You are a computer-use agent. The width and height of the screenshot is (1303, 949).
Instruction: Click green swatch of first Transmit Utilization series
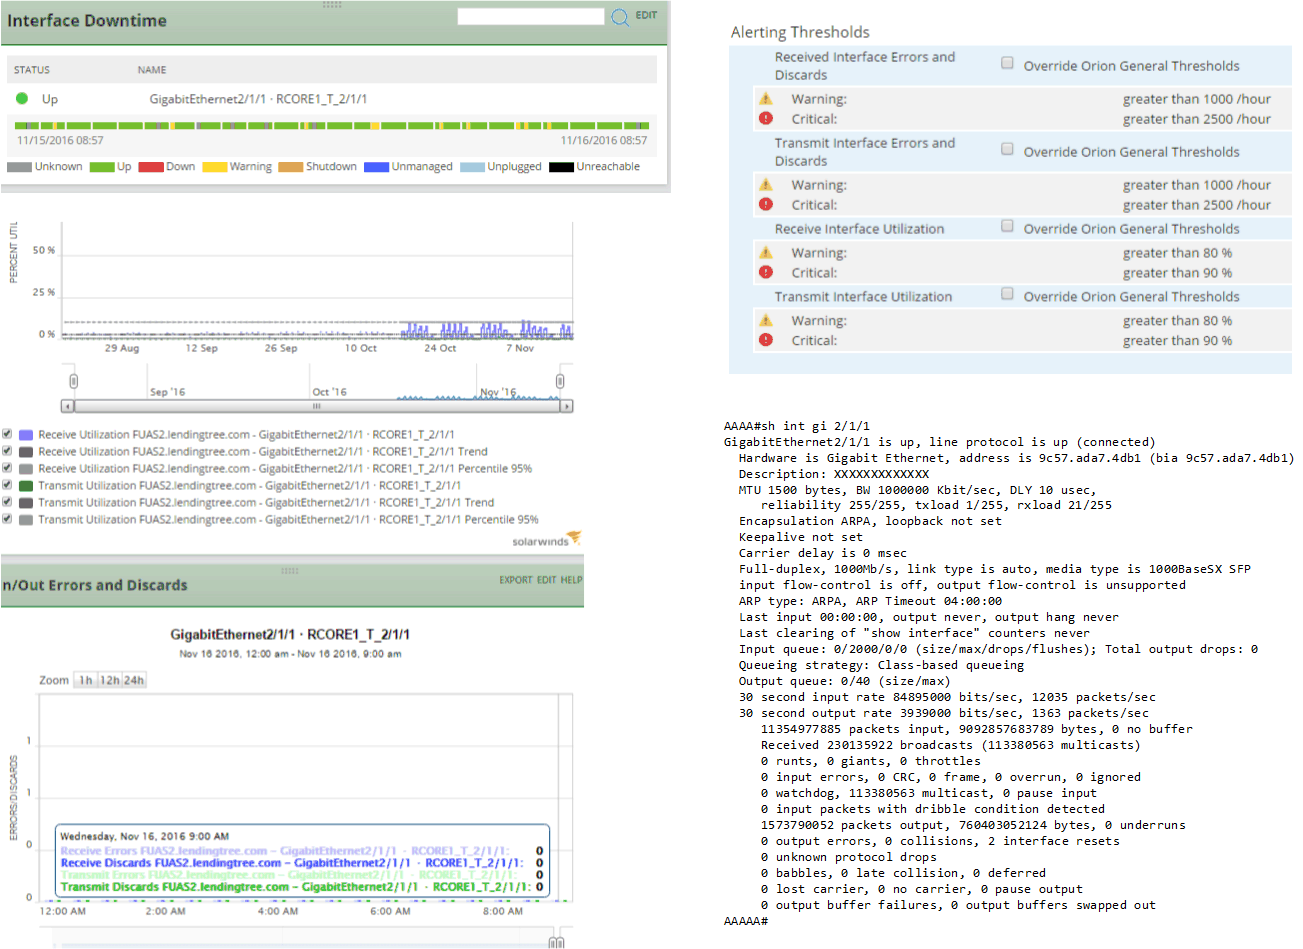pos(26,486)
